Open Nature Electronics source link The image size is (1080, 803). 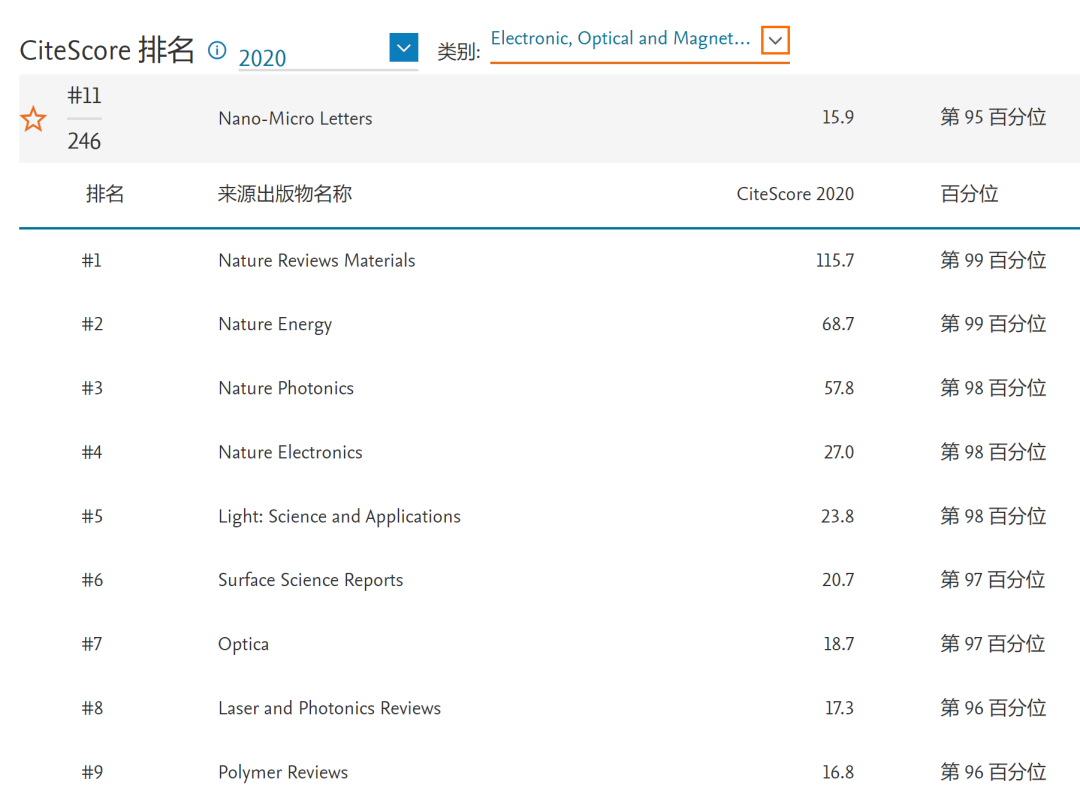[290, 452]
